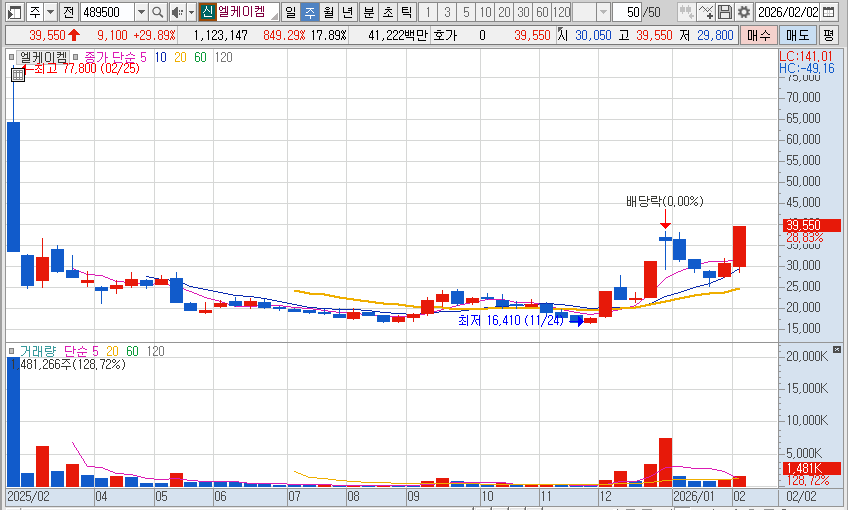Click the 엘케이켐 chart legend label

point(43,57)
